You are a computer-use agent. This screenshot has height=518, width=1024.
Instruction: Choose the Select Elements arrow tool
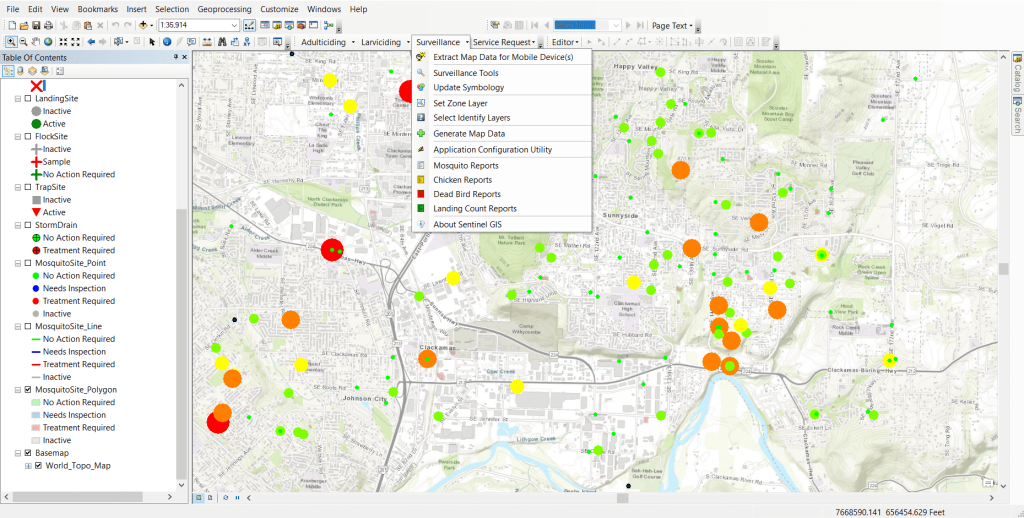click(x=152, y=42)
